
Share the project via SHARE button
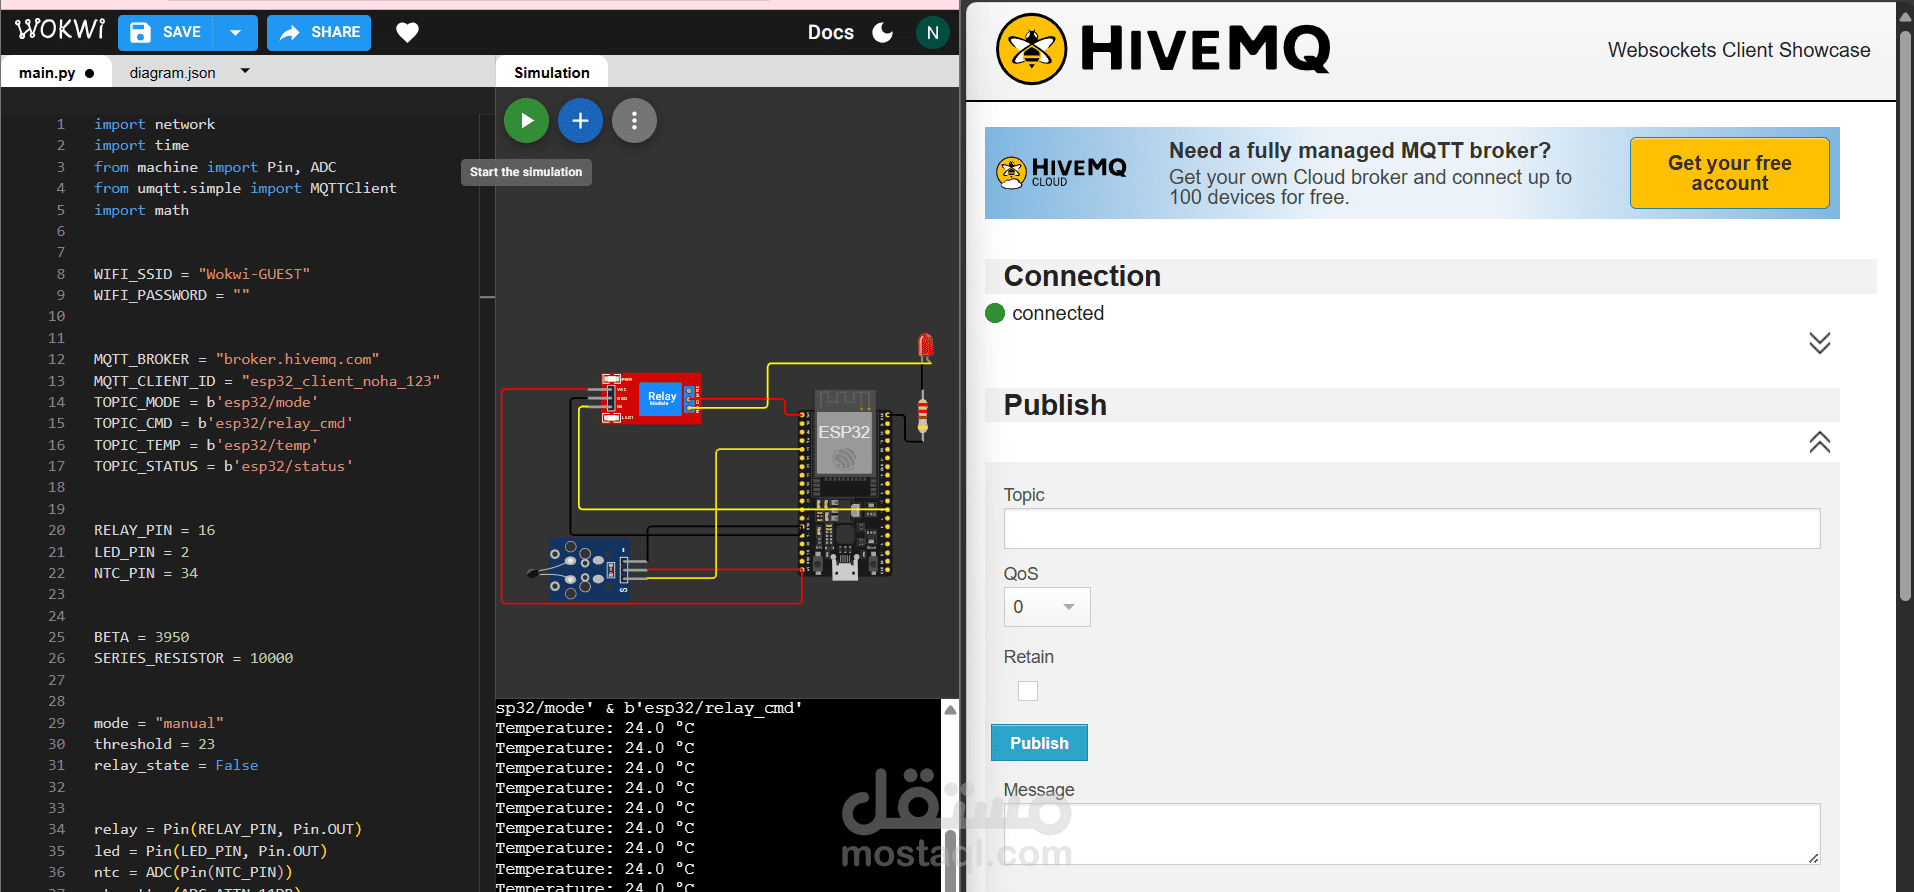click(x=319, y=32)
